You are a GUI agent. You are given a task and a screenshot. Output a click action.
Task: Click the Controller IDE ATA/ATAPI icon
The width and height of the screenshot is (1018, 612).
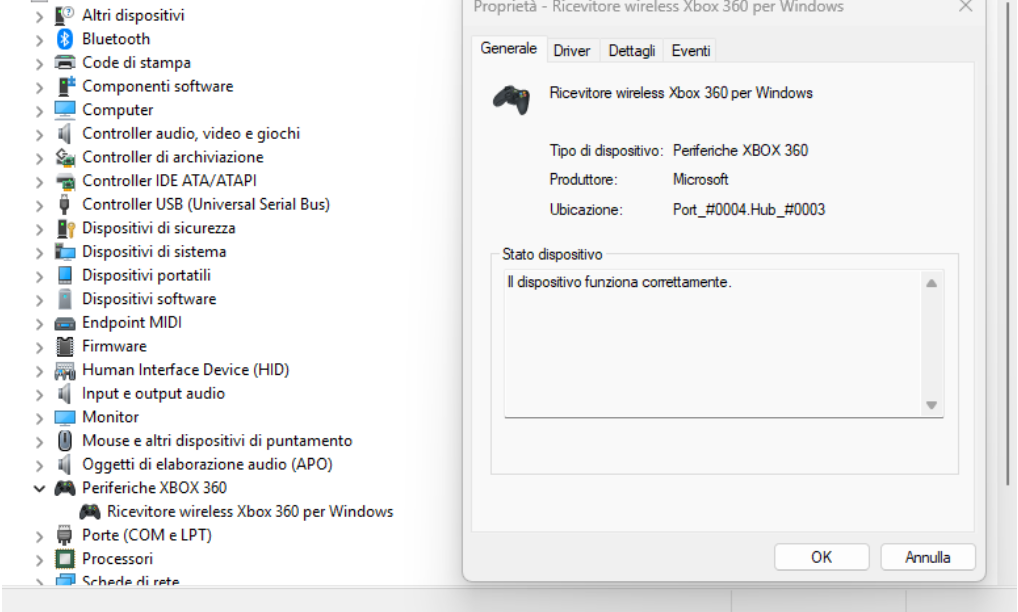65,181
